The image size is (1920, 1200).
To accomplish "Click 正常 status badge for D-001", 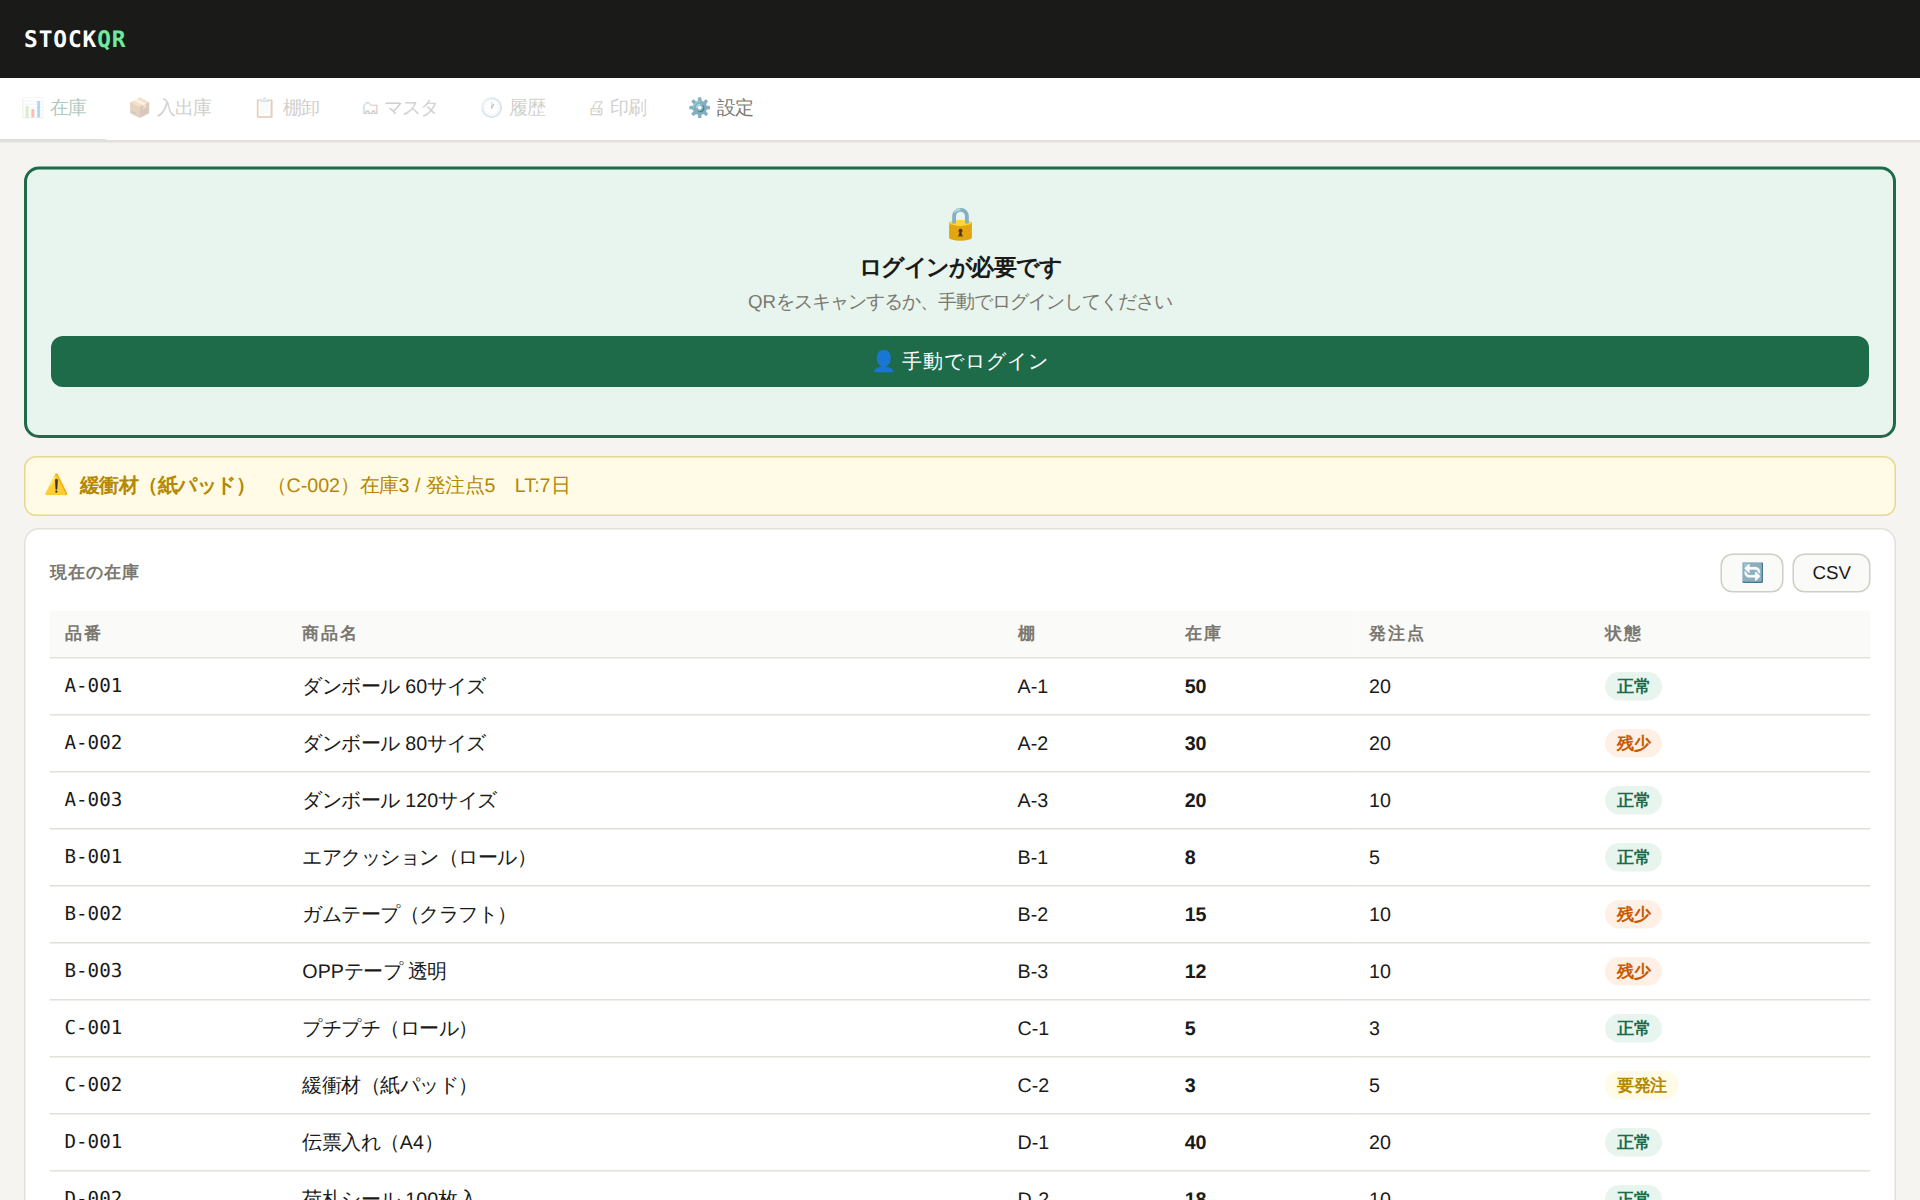I will [1633, 1142].
